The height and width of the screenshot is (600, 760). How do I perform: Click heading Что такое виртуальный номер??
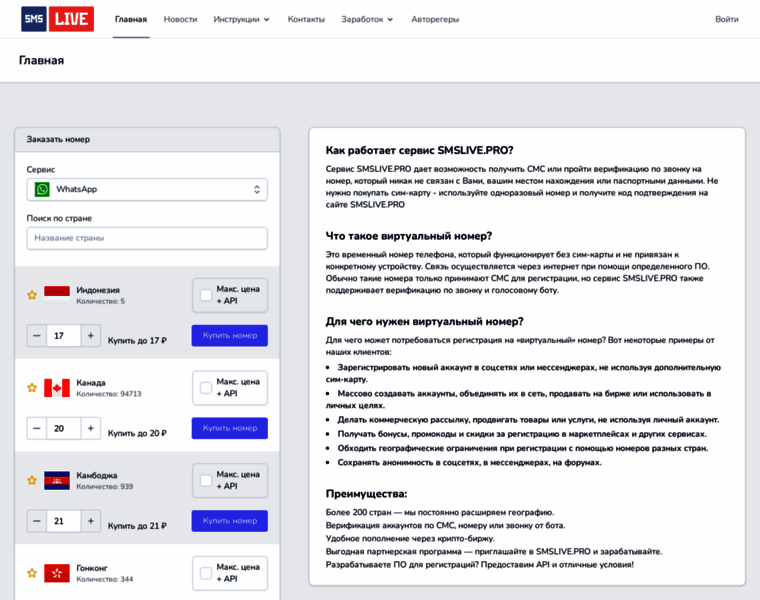pyautogui.click(x=409, y=236)
